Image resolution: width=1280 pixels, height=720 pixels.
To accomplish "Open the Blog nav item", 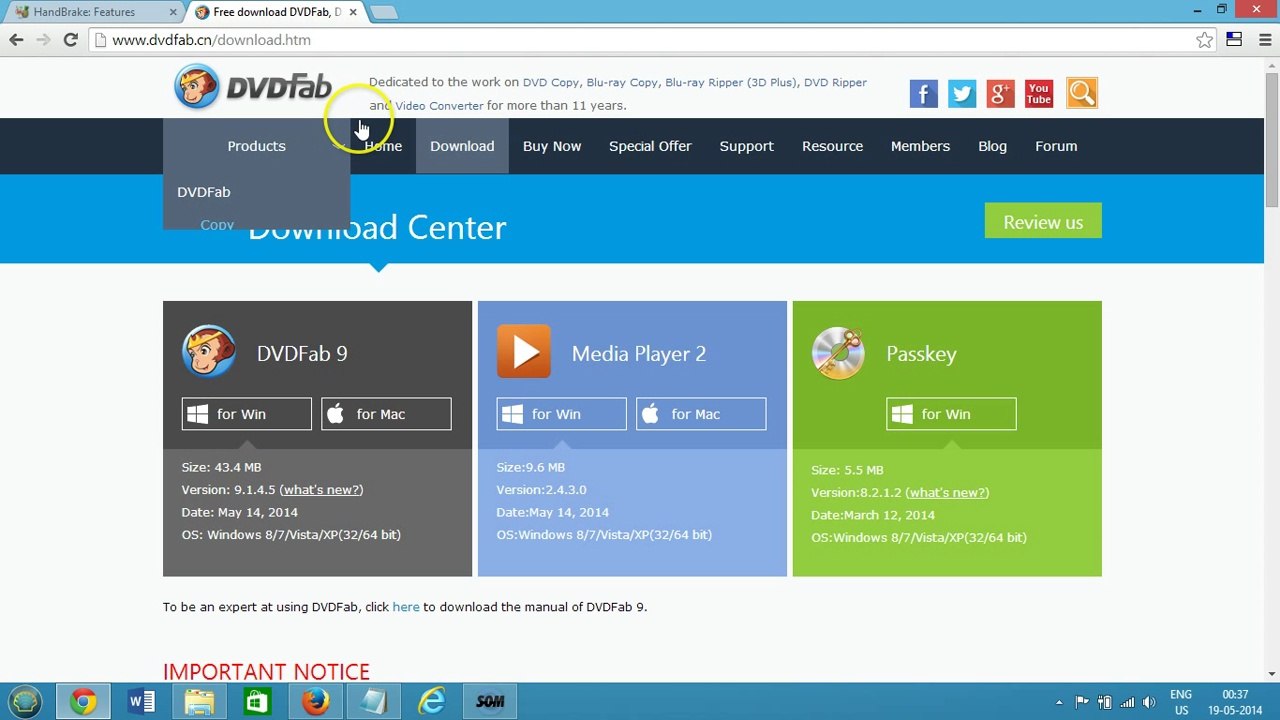I will tap(992, 146).
